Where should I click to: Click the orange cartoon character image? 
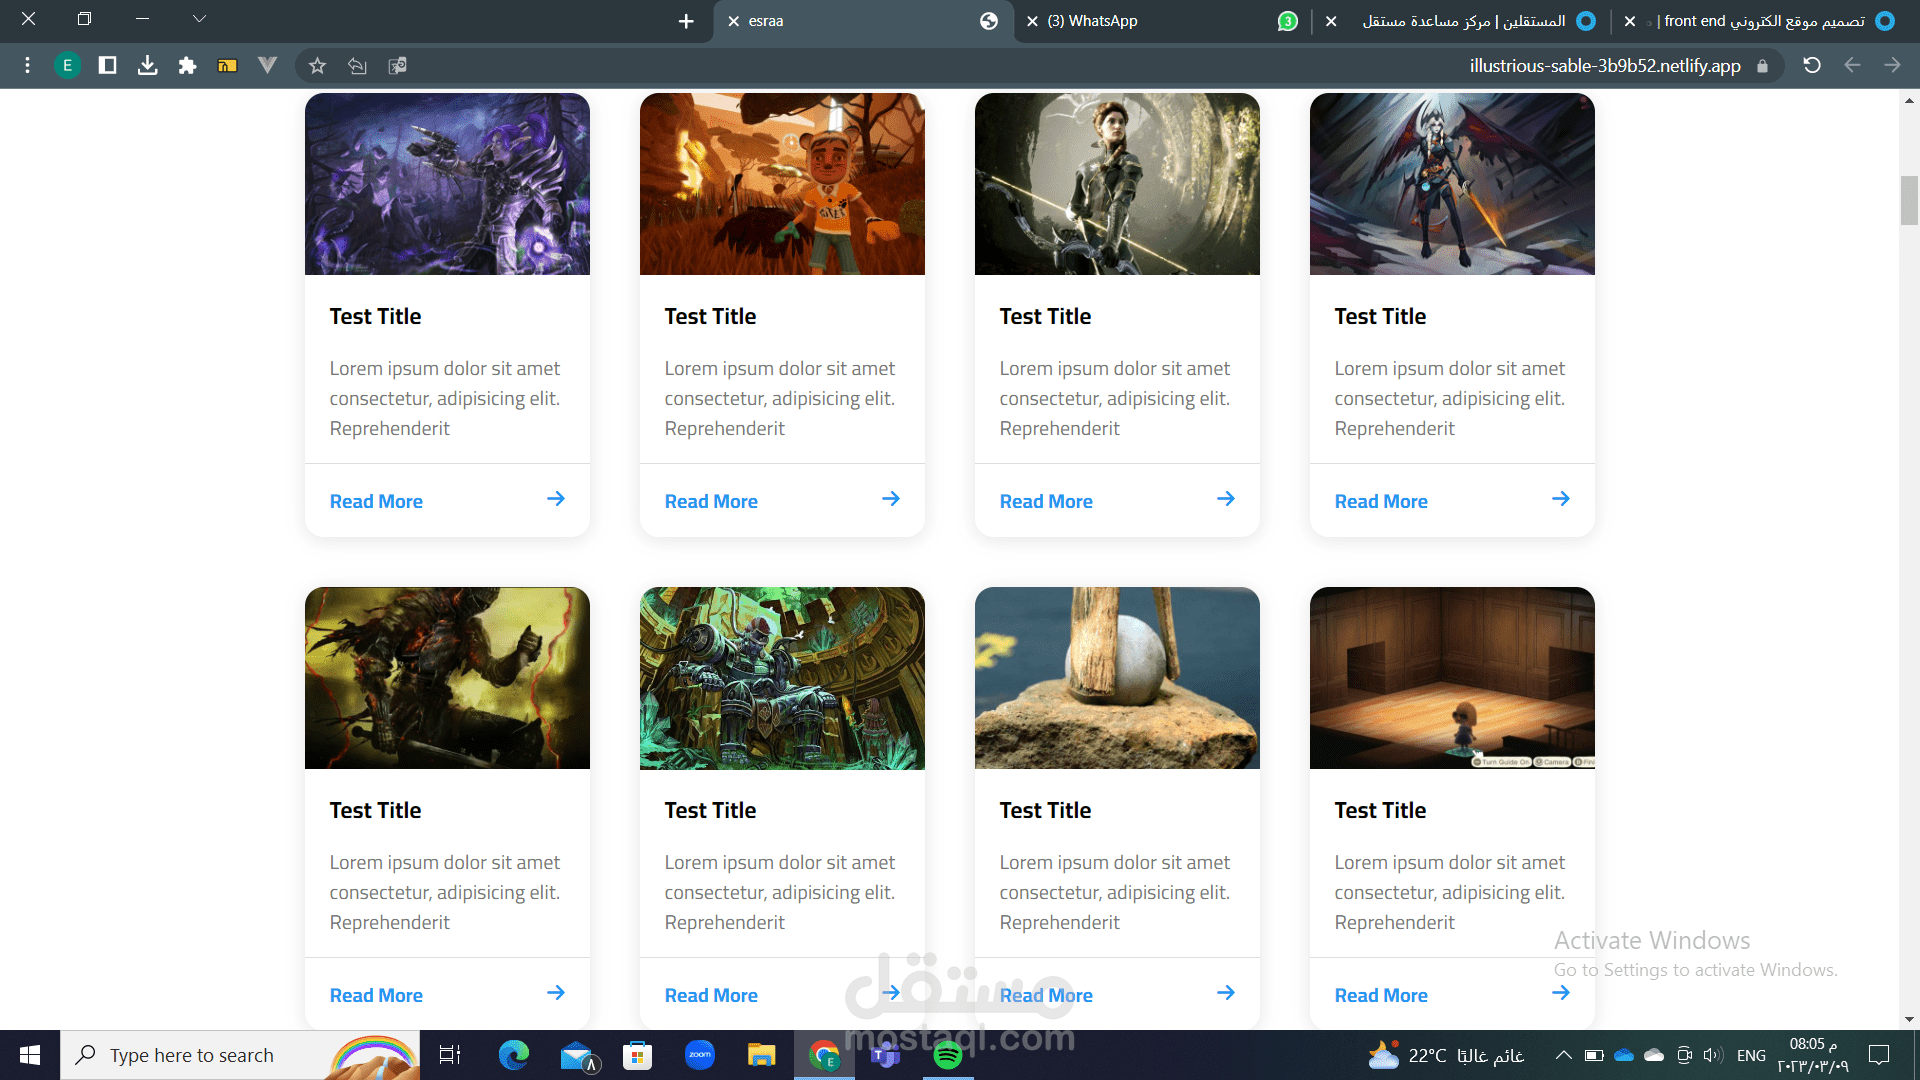tap(782, 184)
